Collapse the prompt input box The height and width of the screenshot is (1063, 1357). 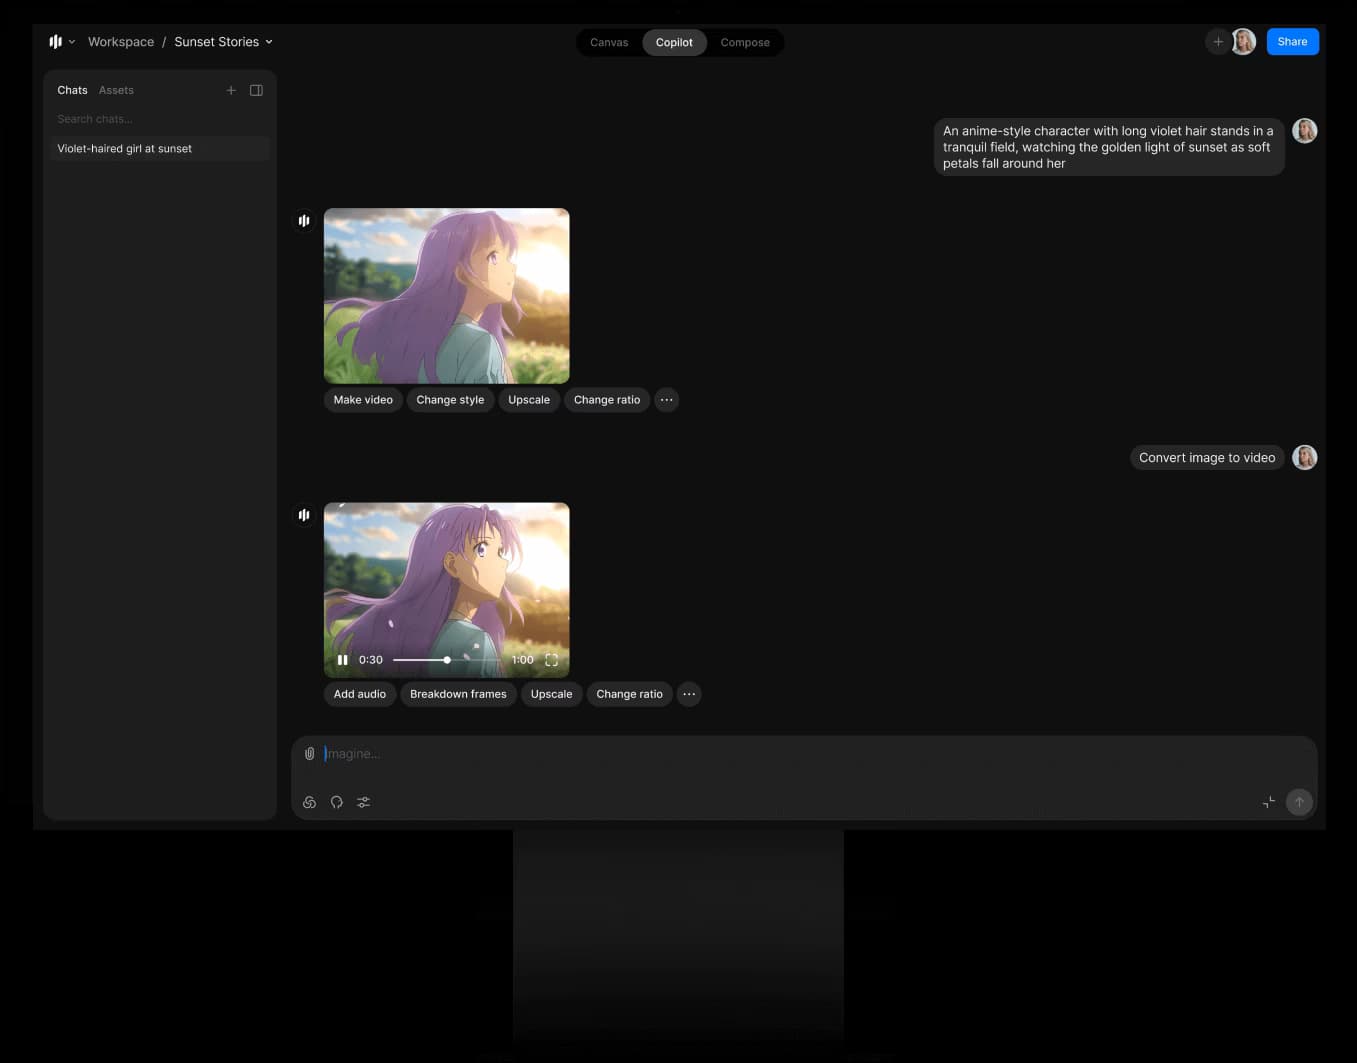(x=1269, y=802)
